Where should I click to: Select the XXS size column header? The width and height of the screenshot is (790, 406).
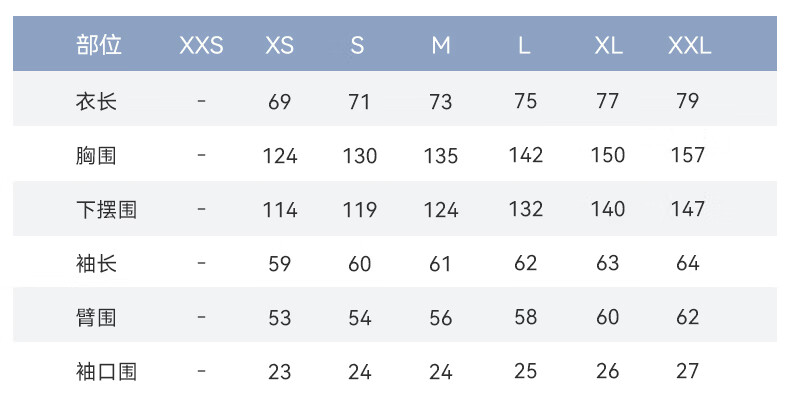[x=201, y=46]
